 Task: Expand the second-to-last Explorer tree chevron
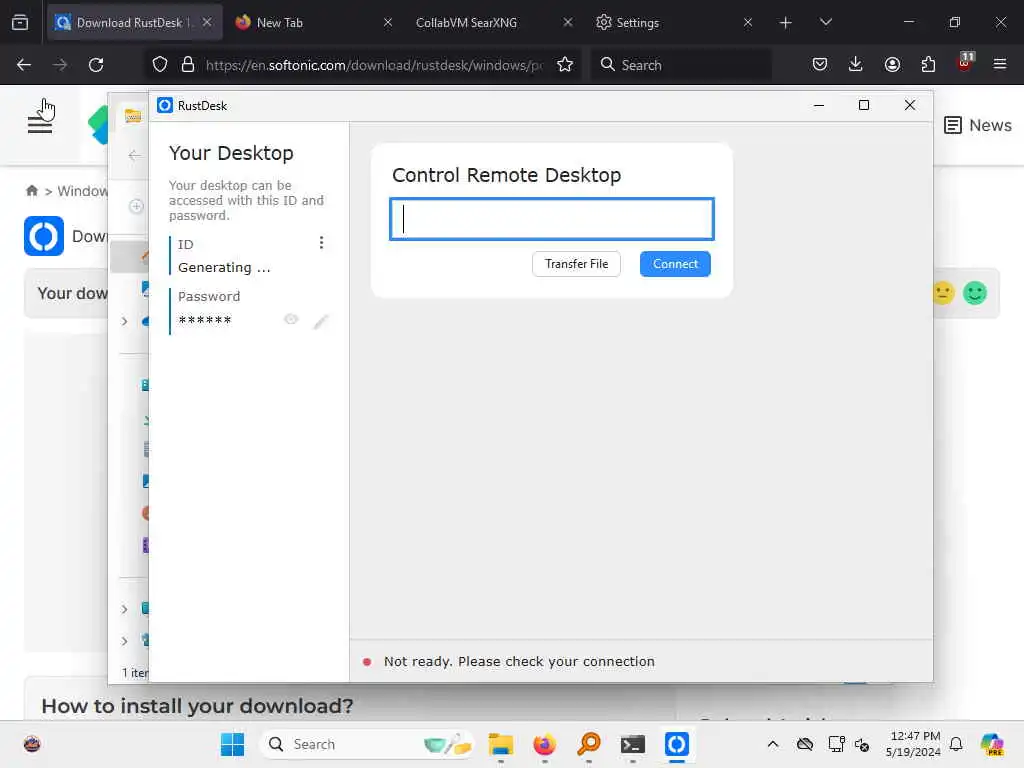coord(125,609)
